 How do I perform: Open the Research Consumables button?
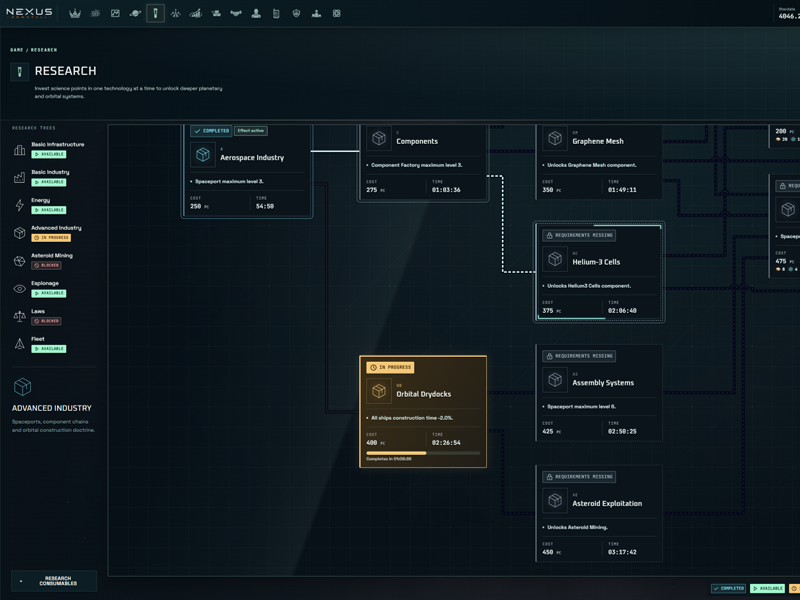(x=54, y=581)
